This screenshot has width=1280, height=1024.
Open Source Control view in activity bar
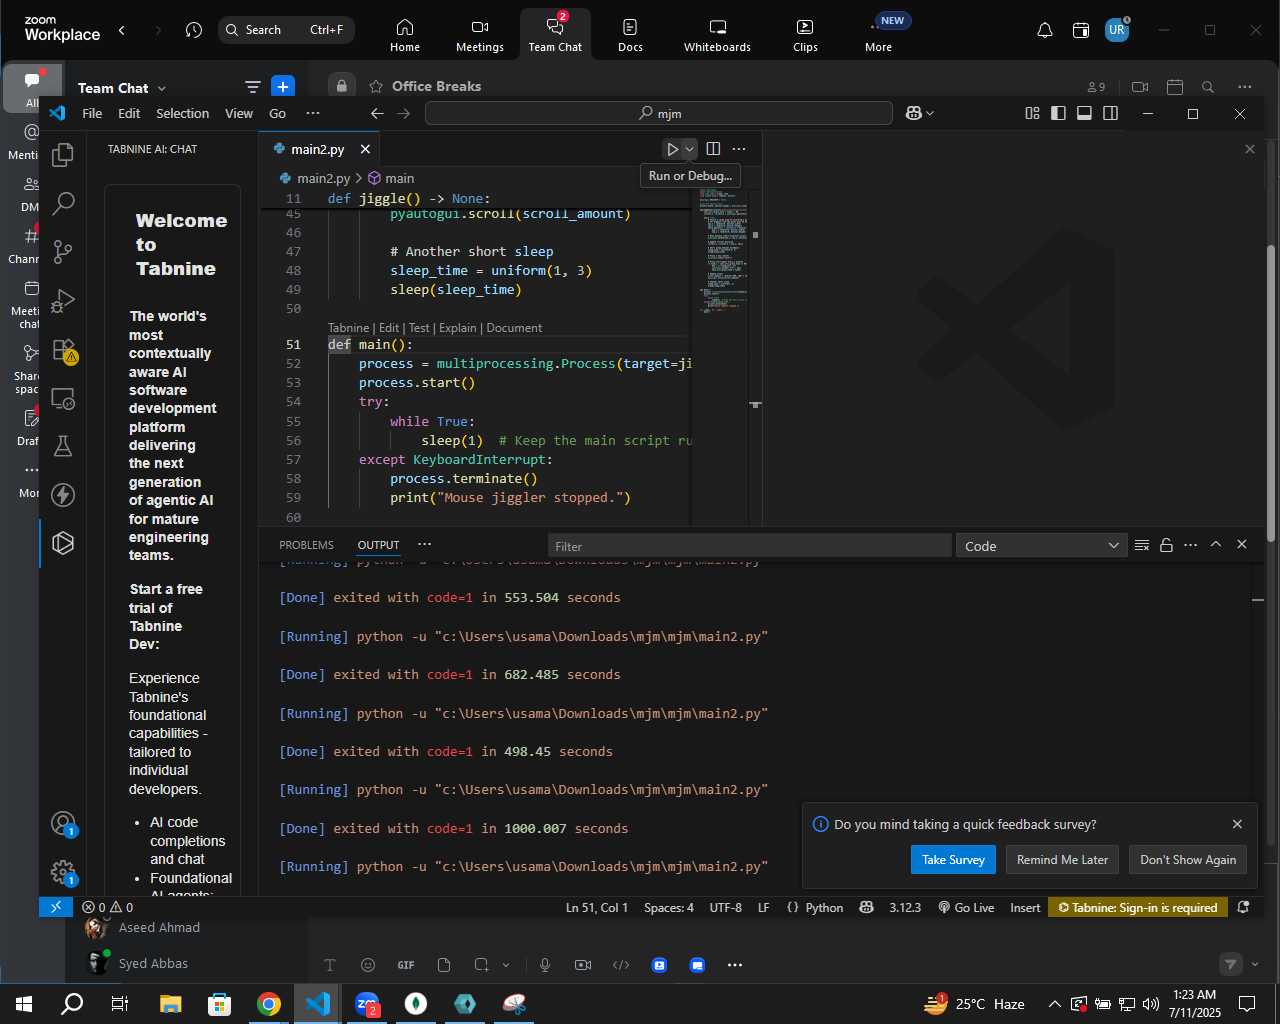tap(63, 252)
